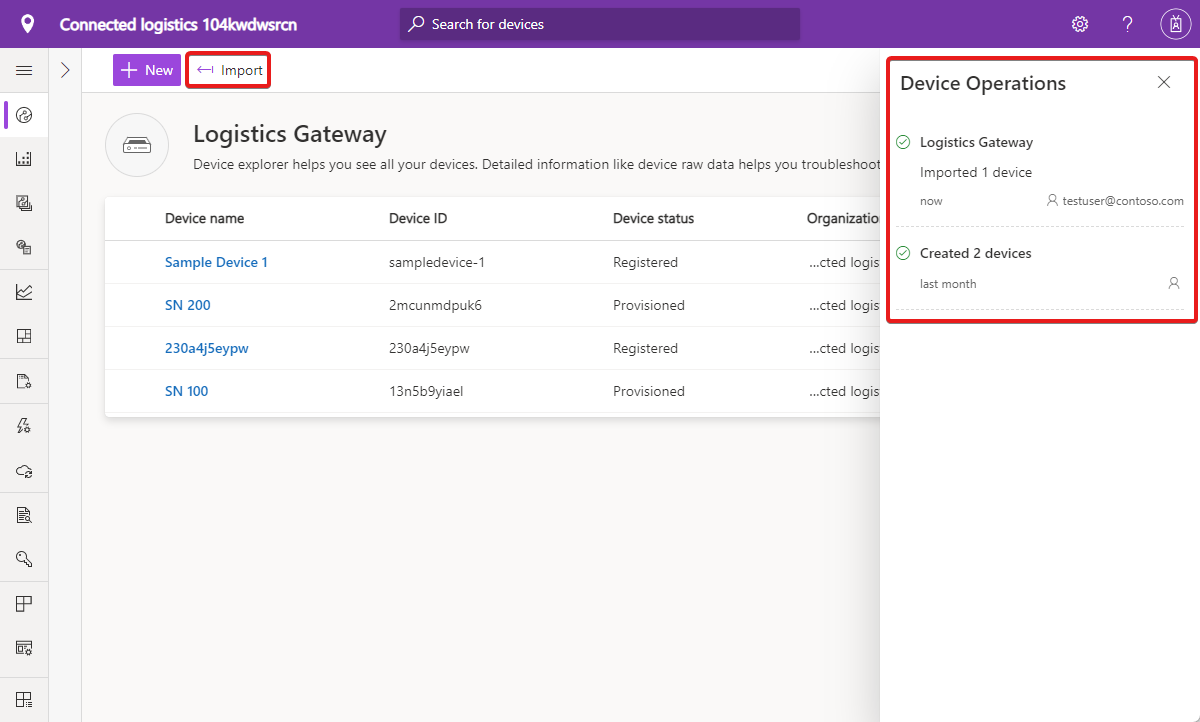1200x722 pixels.
Task: Click testuser@contoso.com in operations panel
Action: click(1122, 201)
